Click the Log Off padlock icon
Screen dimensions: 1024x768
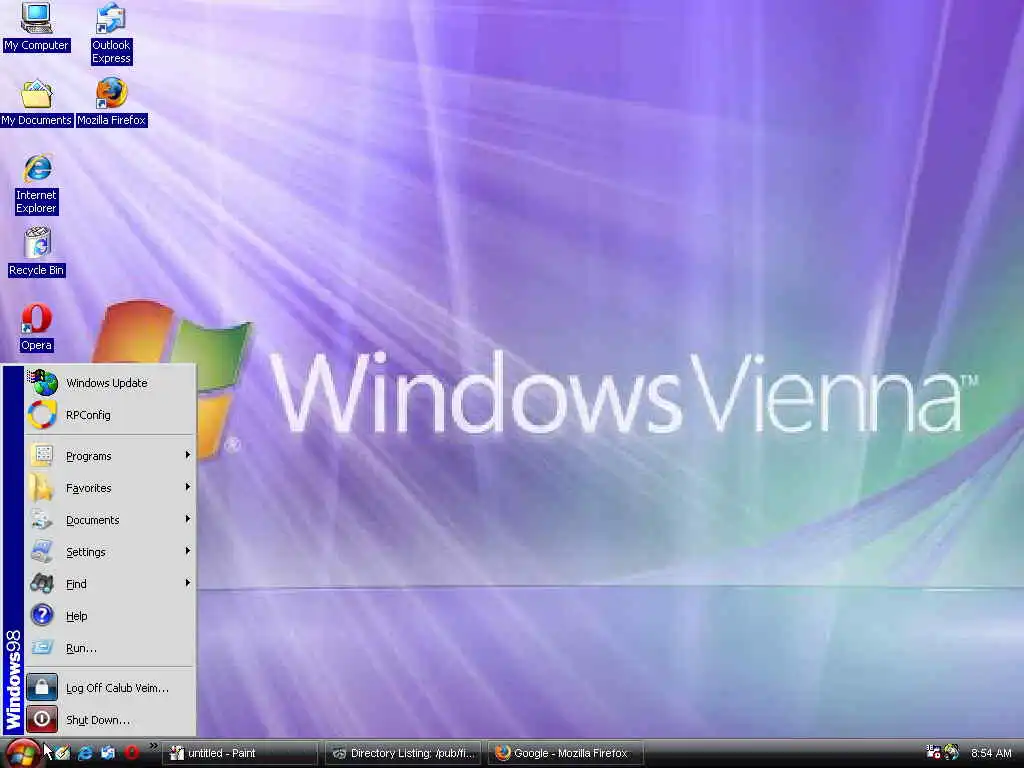tap(42, 687)
